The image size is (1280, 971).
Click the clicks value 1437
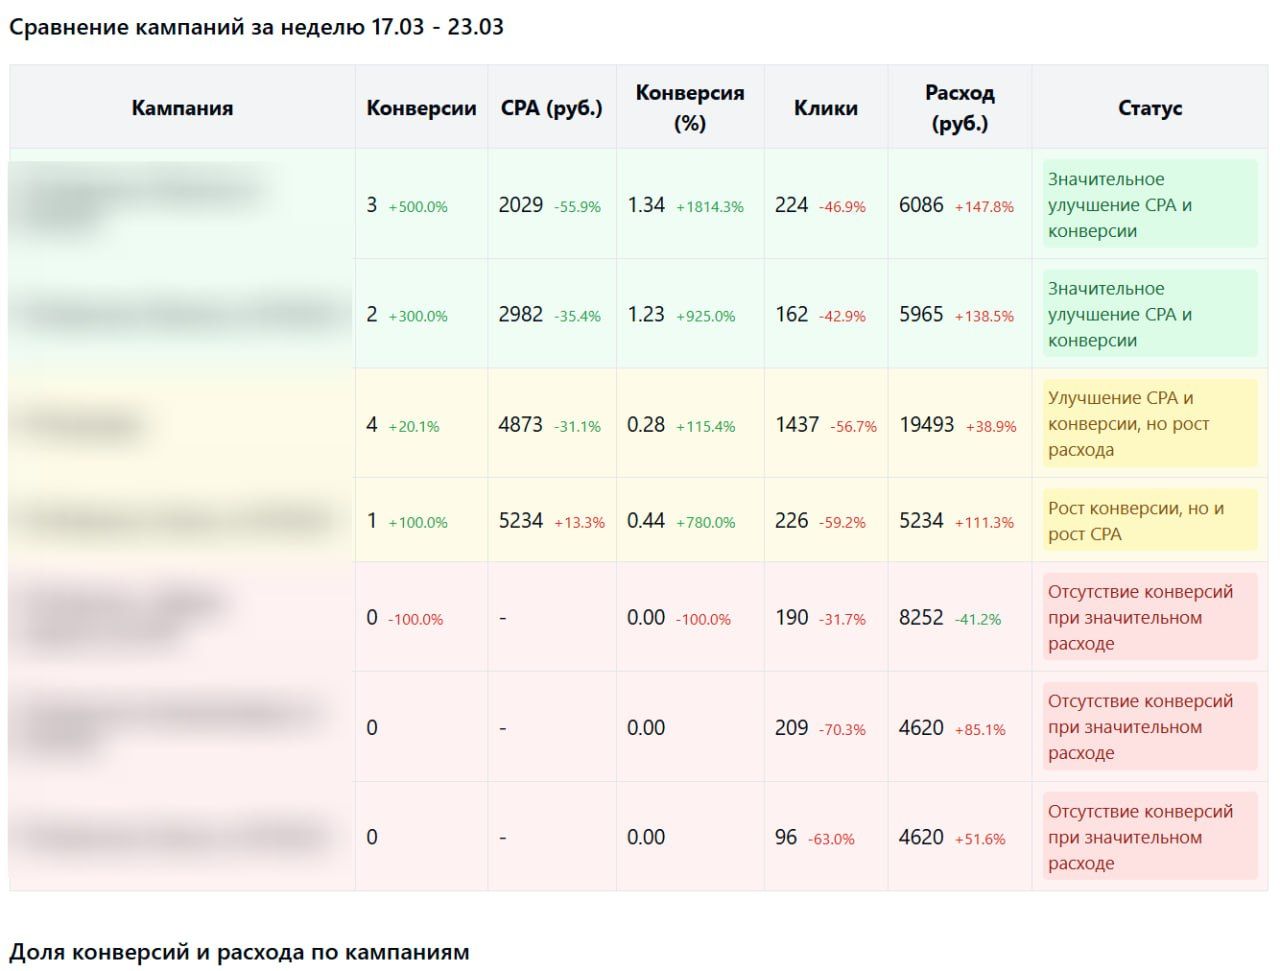click(x=797, y=424)
